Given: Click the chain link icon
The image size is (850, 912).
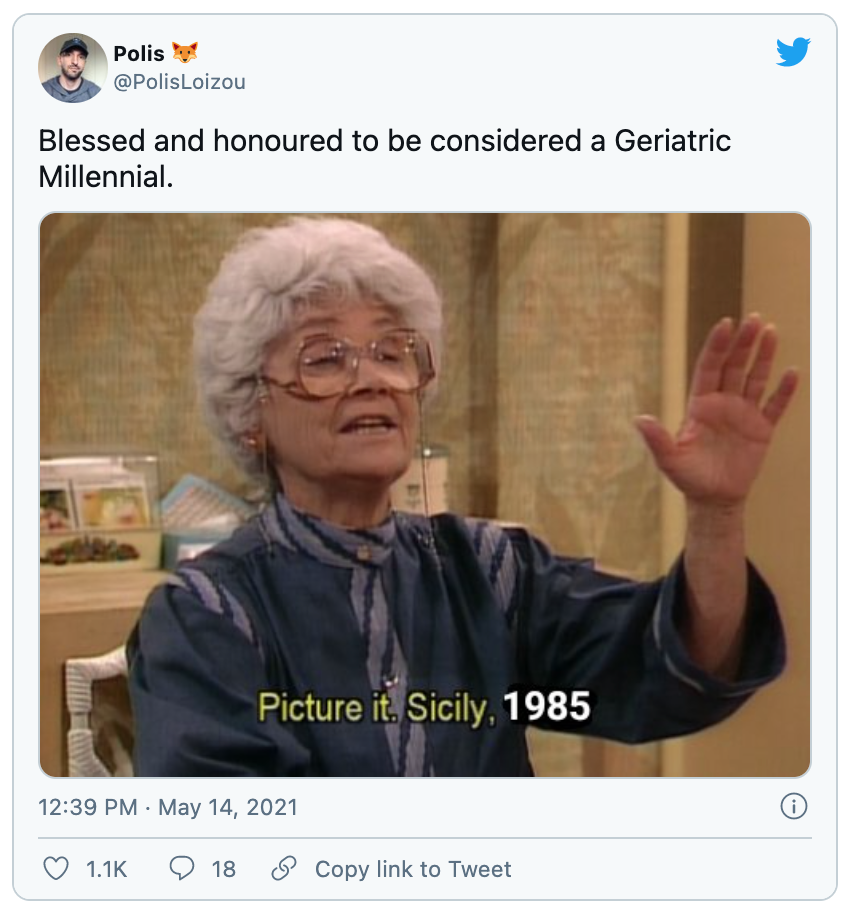Looking at the screenshot, I should [x=284, y=868].
